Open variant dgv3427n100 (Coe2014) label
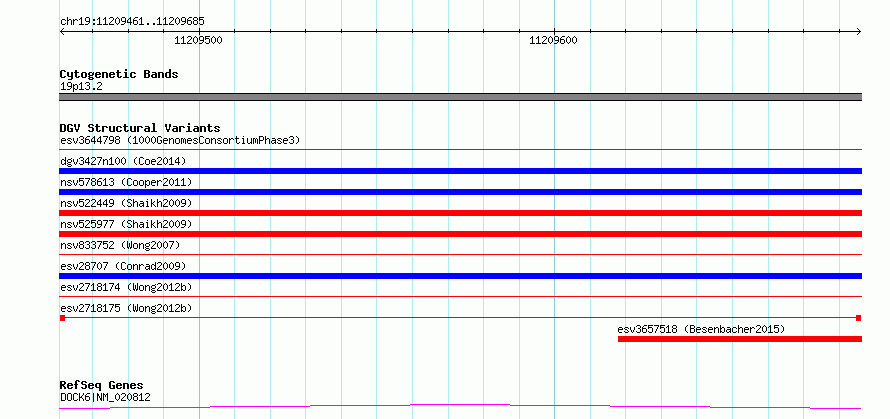890x419 pixels. (123, 161)
